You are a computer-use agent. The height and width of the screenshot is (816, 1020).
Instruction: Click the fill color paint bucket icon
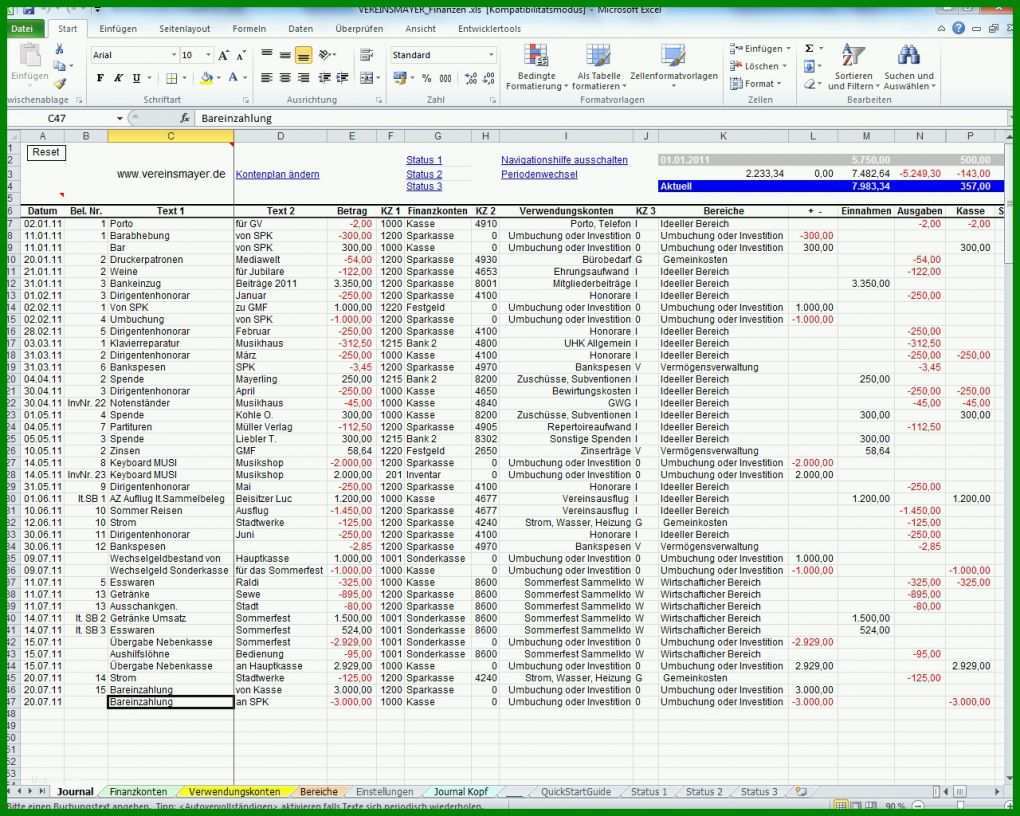206,78
